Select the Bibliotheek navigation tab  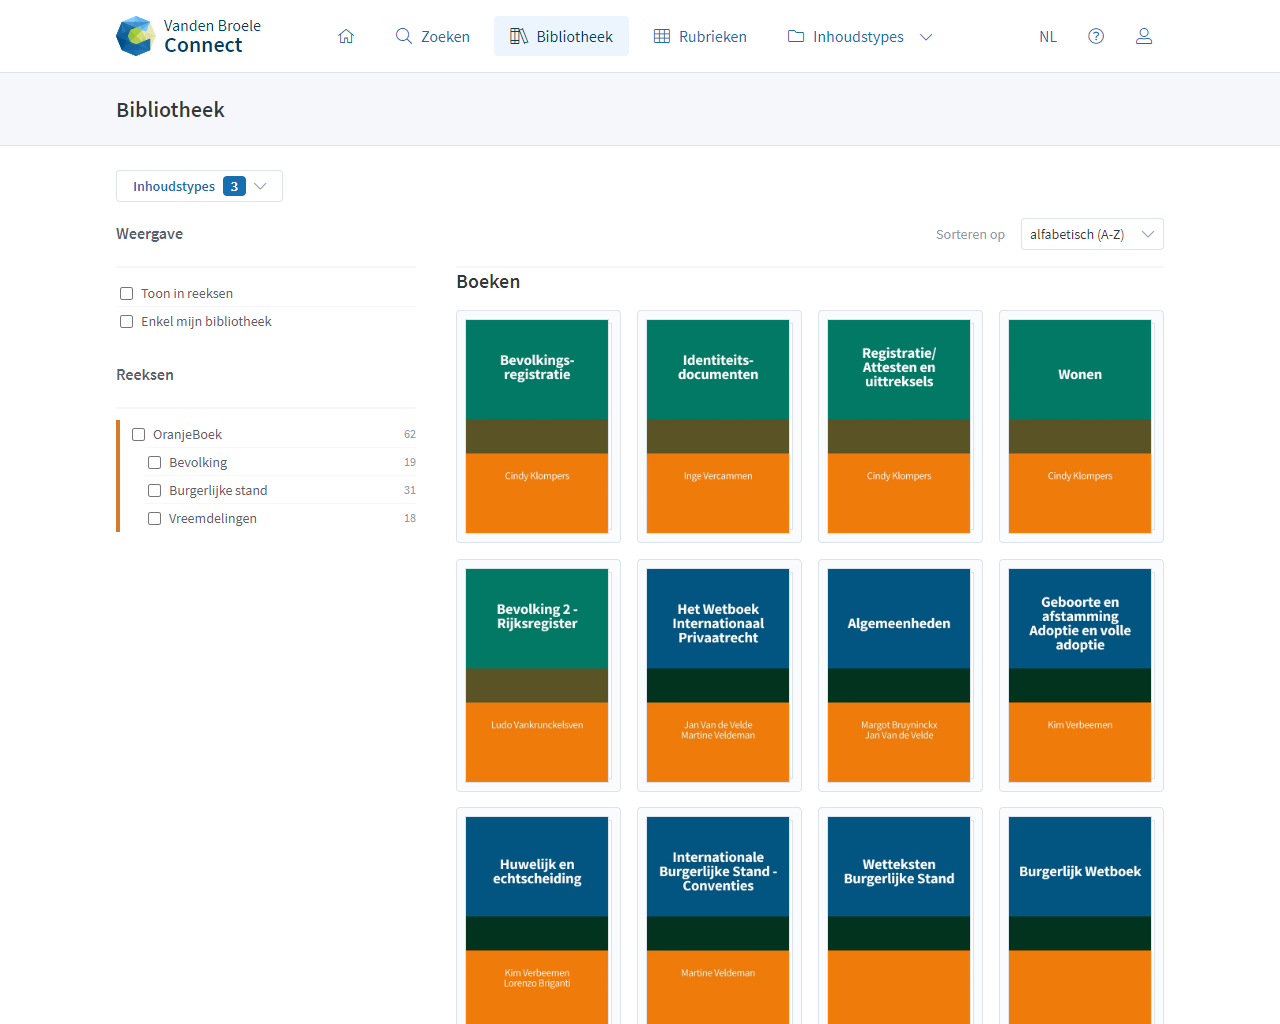(561, 36)
